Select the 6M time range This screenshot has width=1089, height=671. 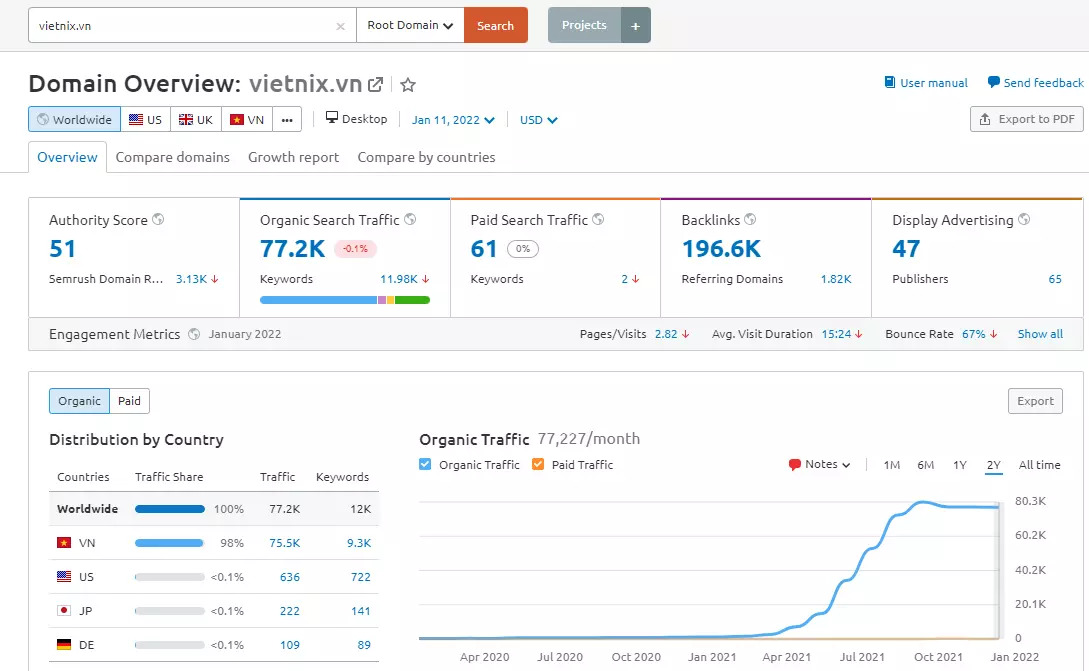click(926, 465)
